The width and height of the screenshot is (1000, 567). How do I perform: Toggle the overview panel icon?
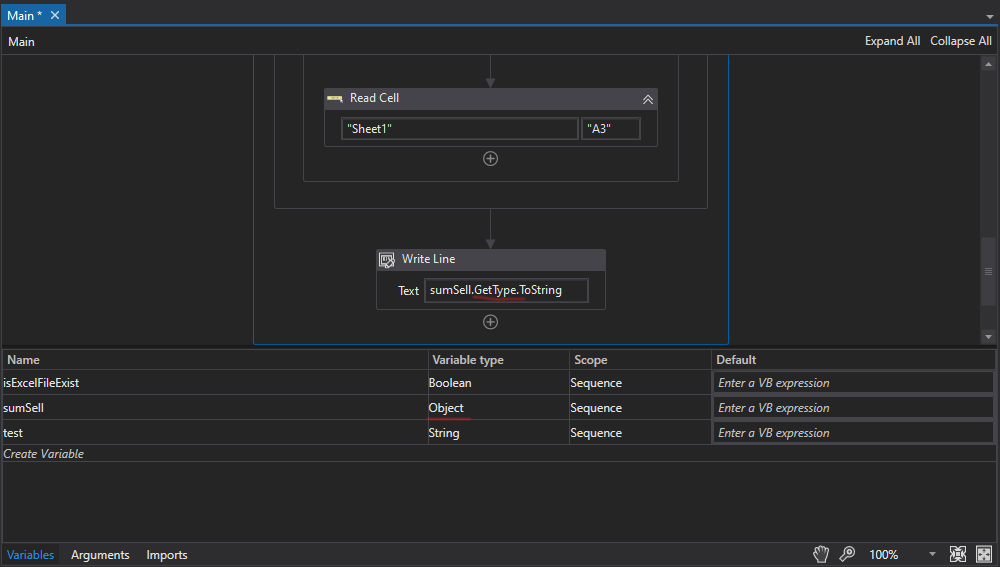pos(984,554)
